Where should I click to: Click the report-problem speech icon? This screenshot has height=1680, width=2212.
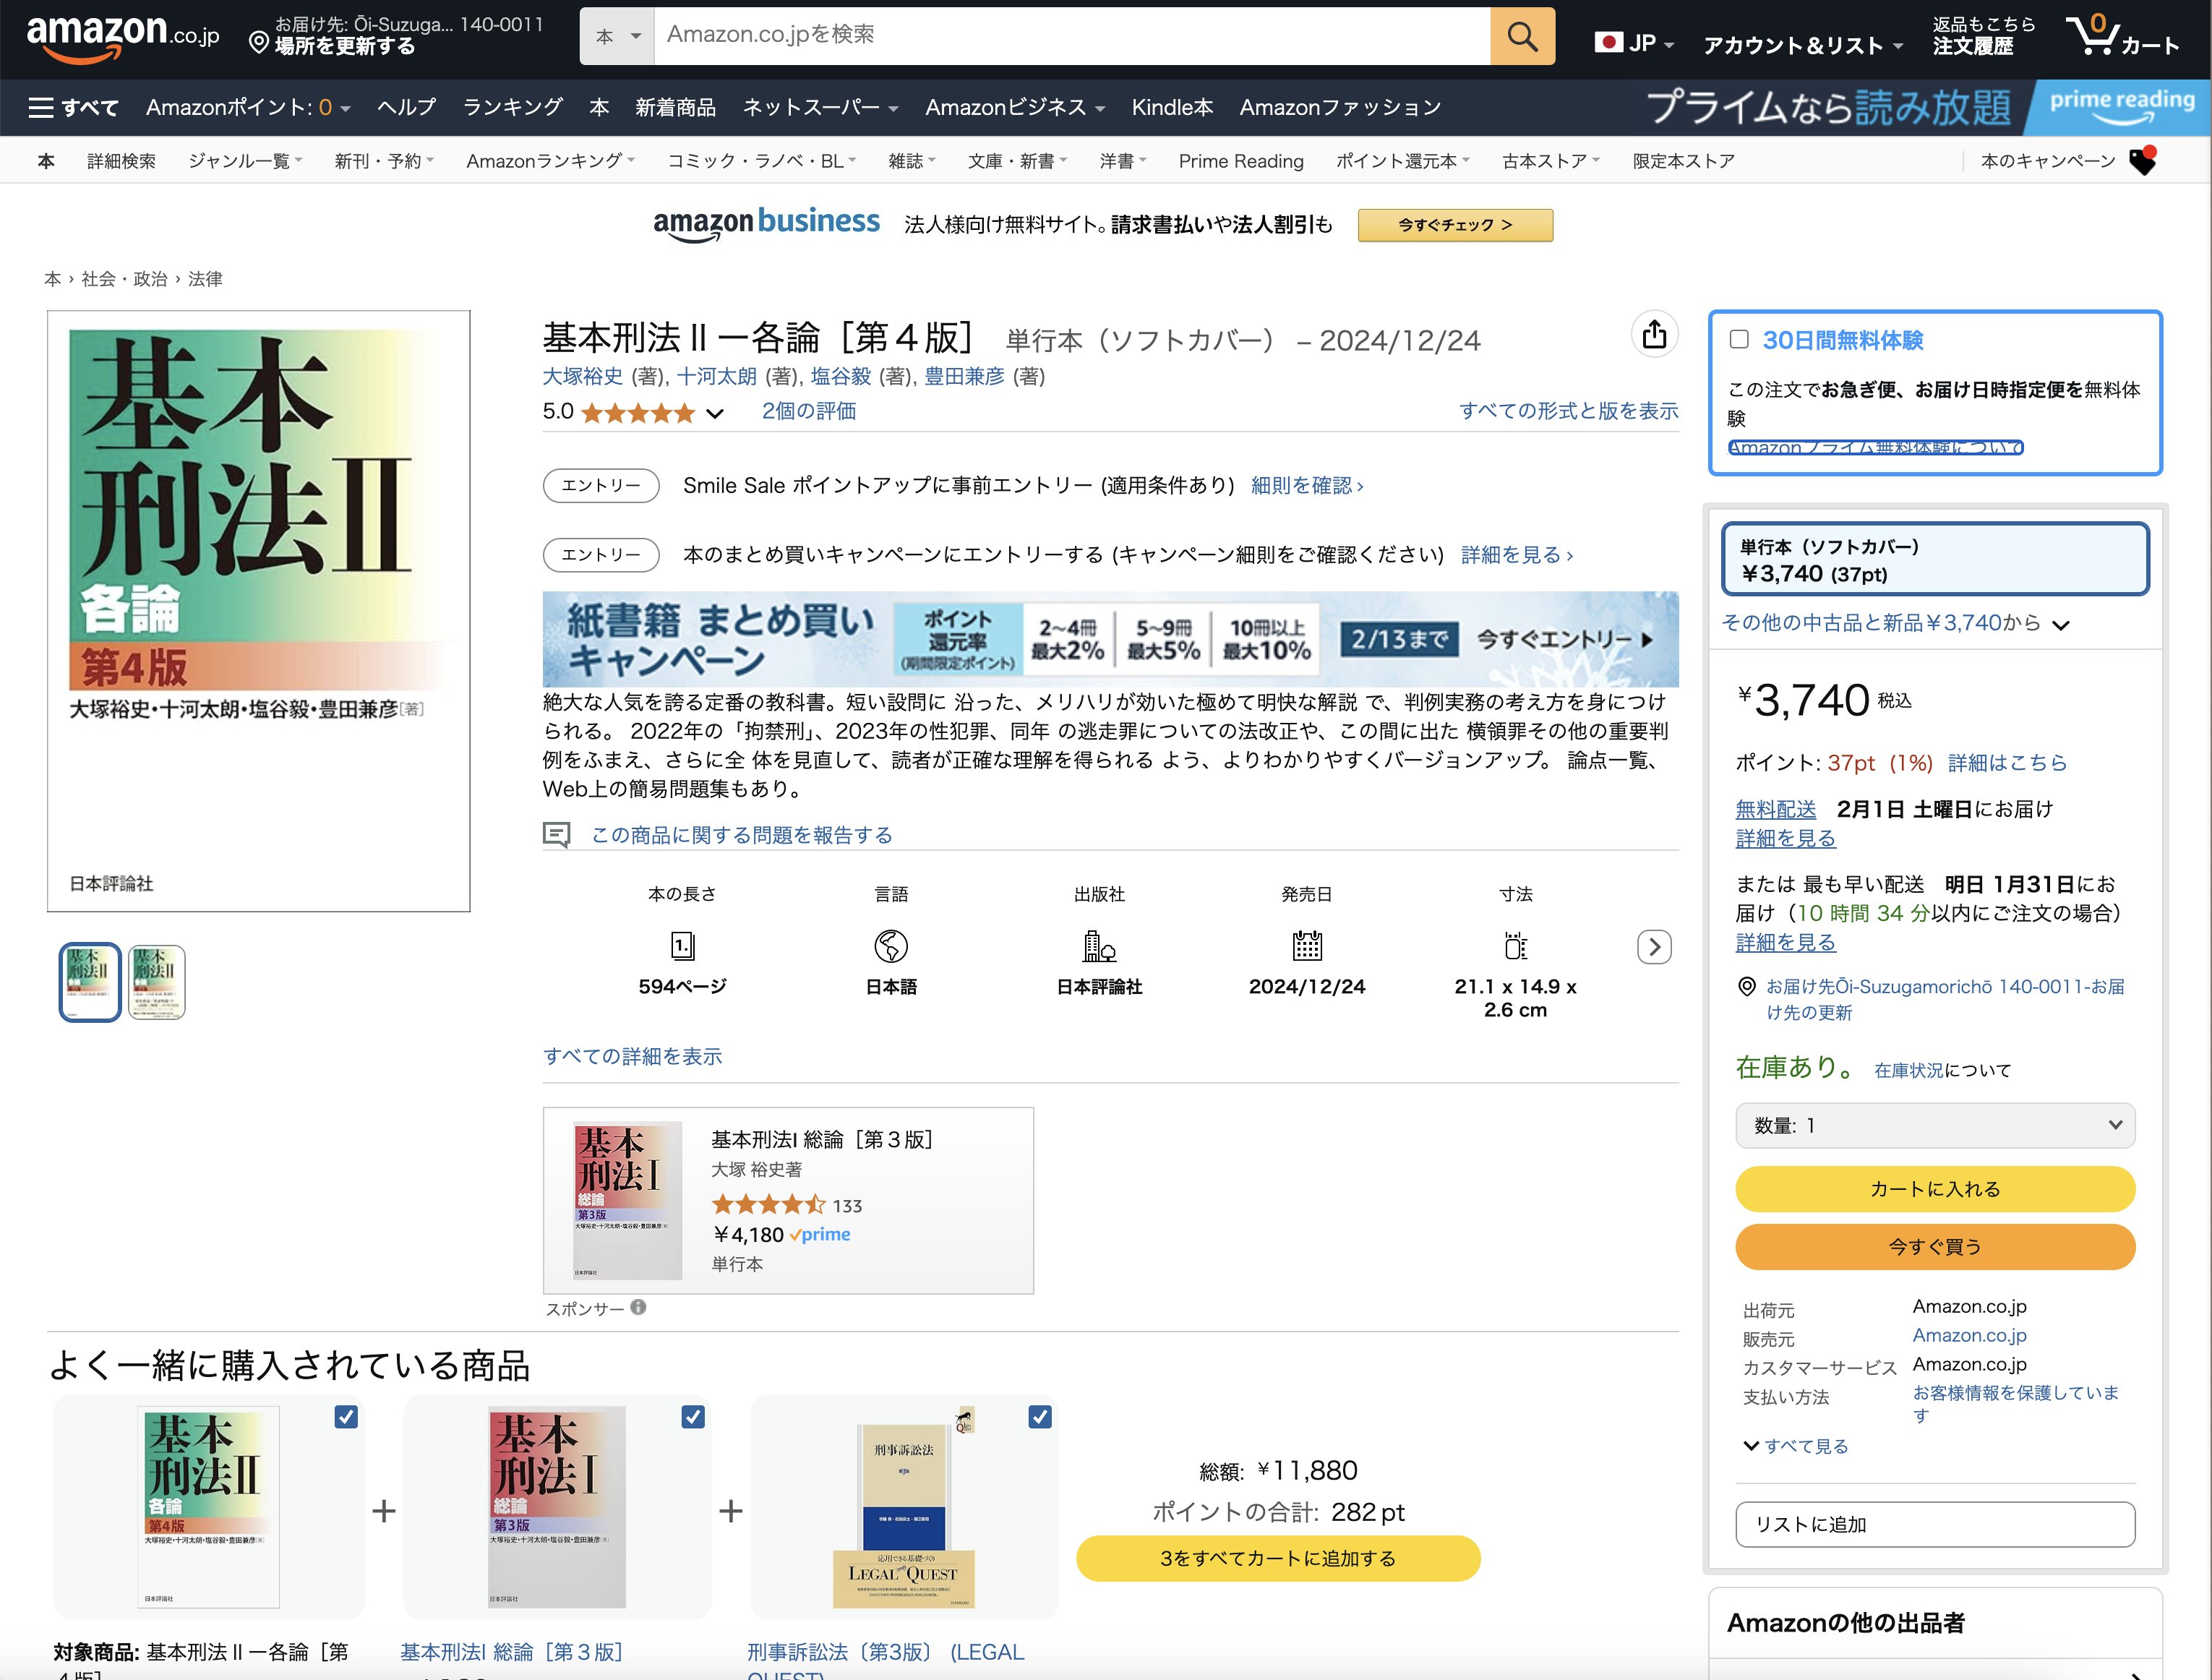[557, 835]
